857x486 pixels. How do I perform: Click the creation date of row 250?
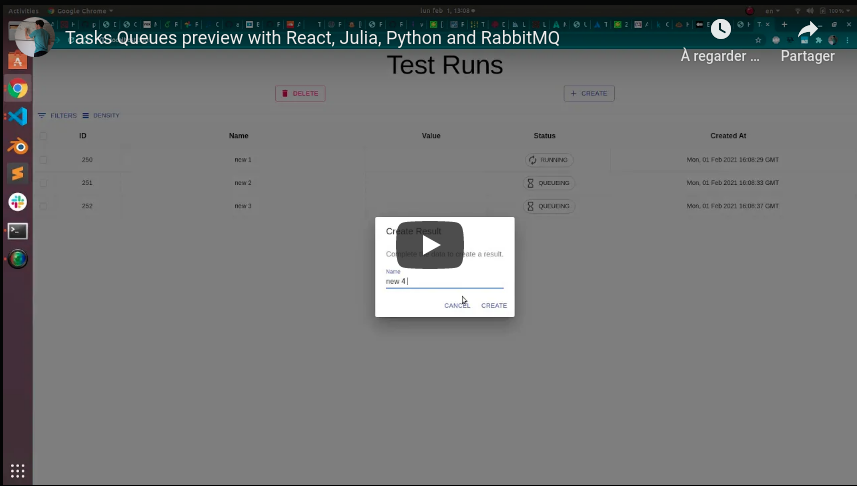pos(732,160)
